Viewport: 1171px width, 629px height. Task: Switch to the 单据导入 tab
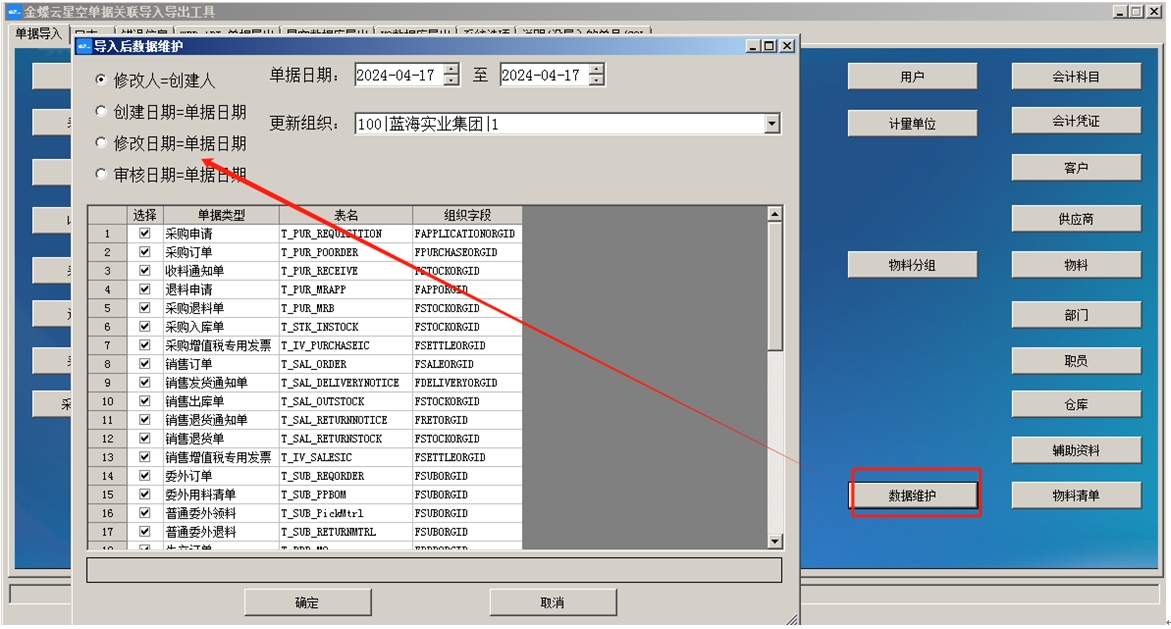pos(39,34)
